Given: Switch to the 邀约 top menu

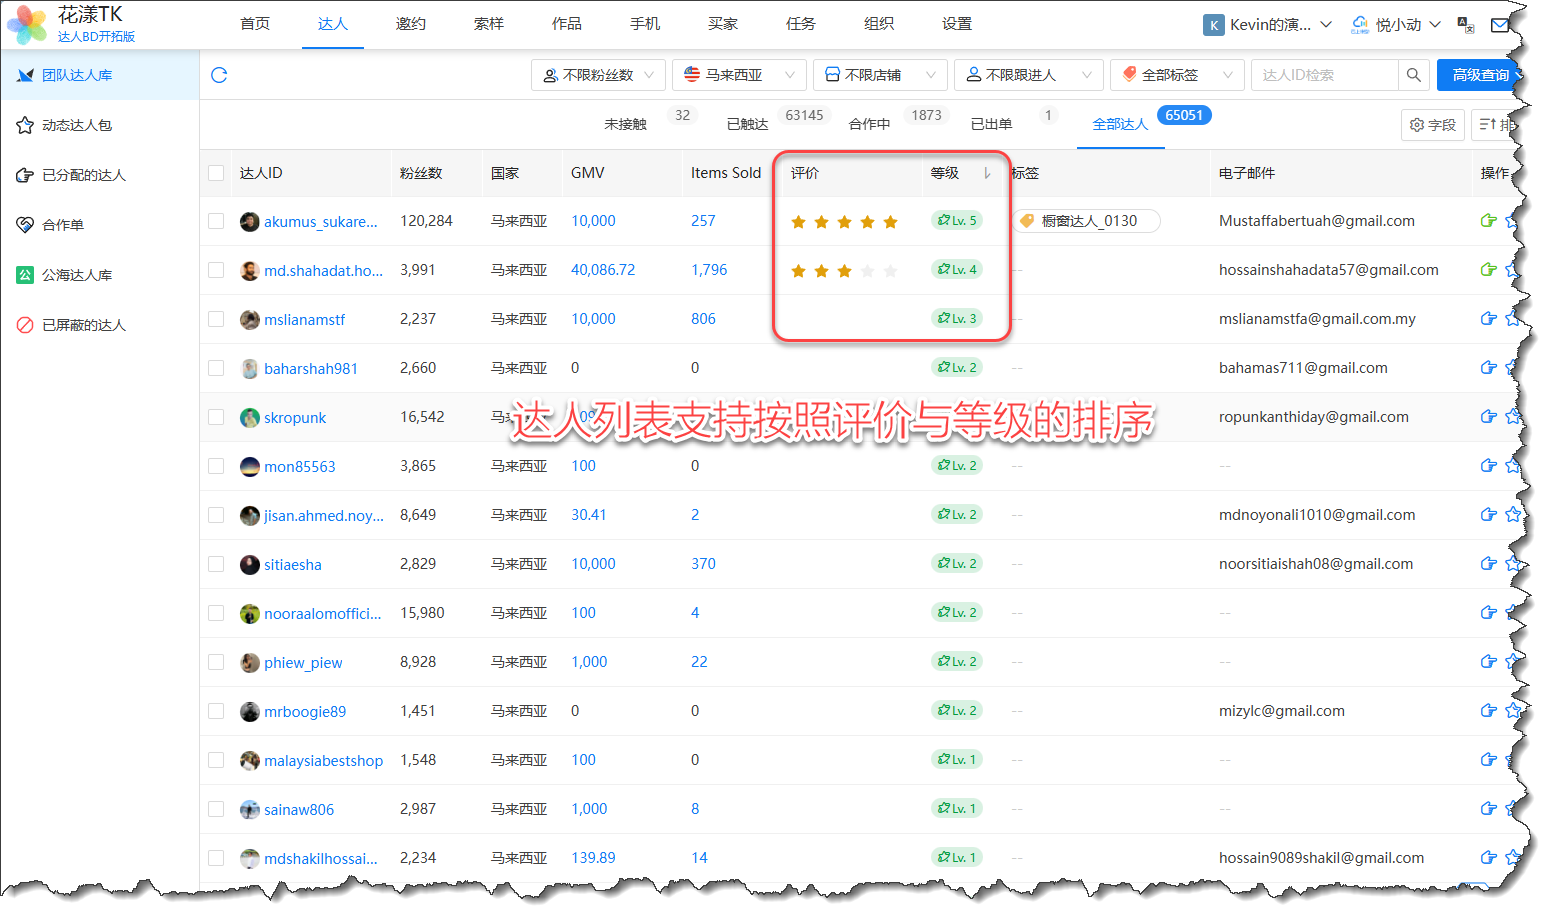Looking at the screenshot, I should (x=410, y=24).
